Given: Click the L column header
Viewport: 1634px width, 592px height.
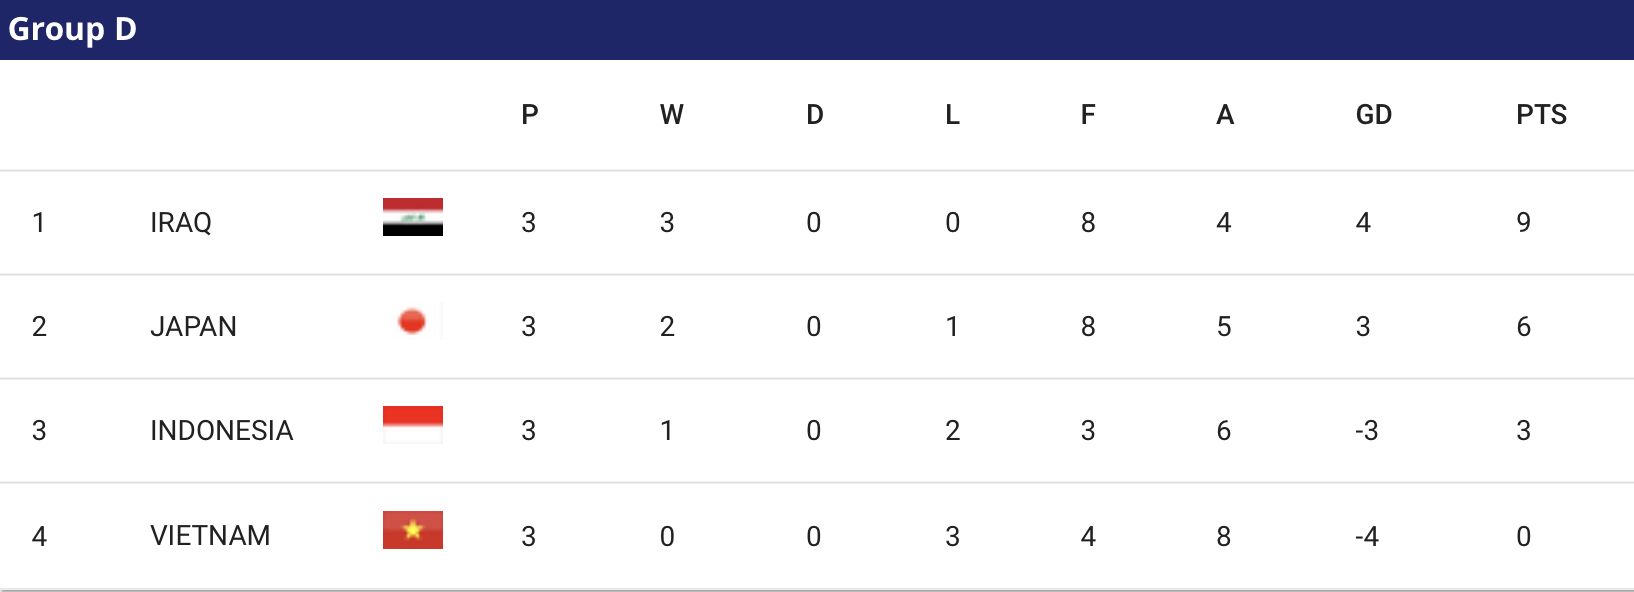Looking at the screenshot, I should coord(952,114).
